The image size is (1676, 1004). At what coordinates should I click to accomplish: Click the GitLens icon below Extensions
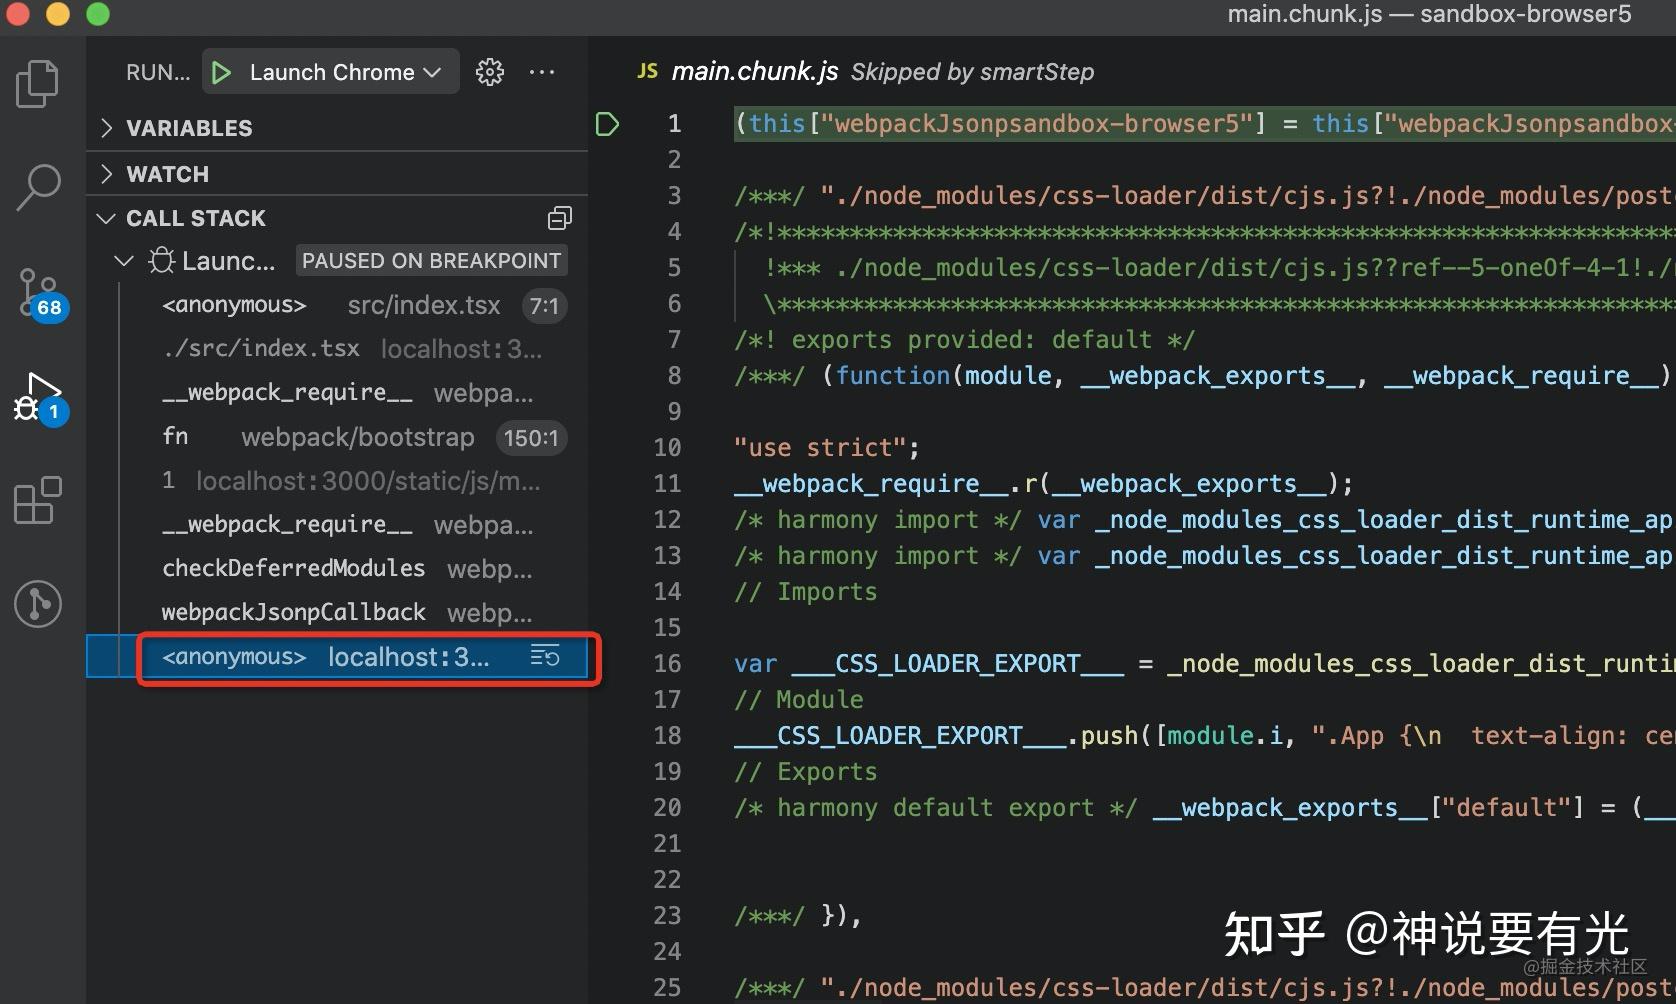38,604
